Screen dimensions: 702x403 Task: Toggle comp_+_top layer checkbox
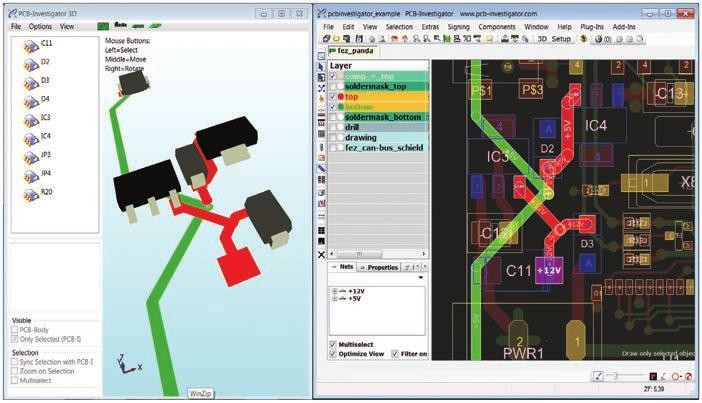pyautogui.click(x=333, y=76)
